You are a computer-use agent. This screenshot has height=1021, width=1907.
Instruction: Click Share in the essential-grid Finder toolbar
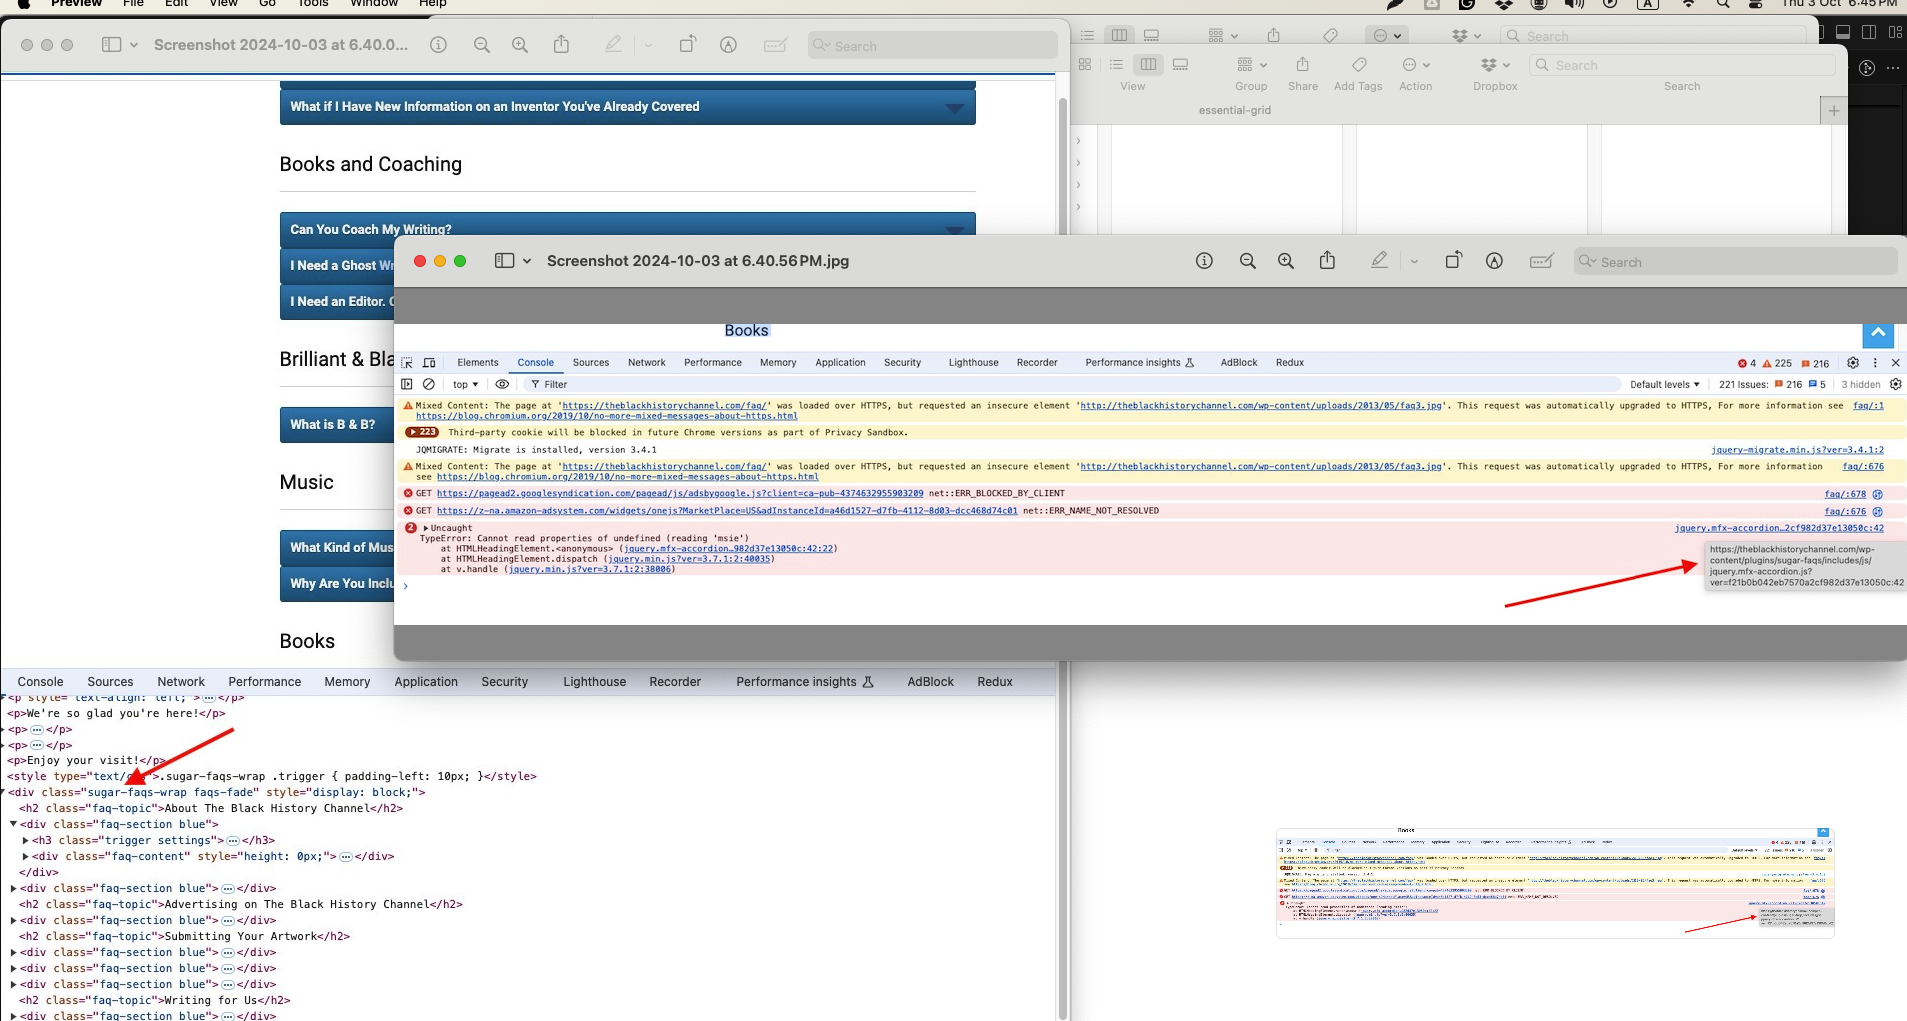[1302, 65]
